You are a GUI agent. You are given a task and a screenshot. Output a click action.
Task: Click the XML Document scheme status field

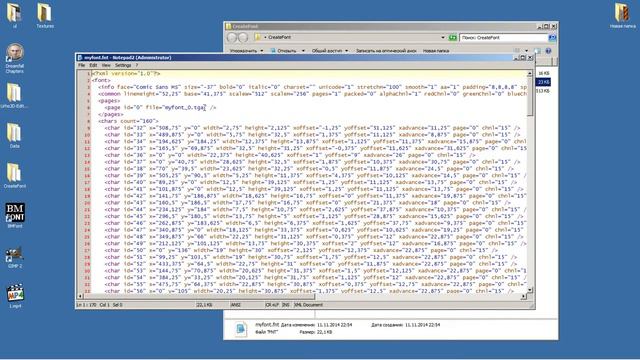(309, 305)
